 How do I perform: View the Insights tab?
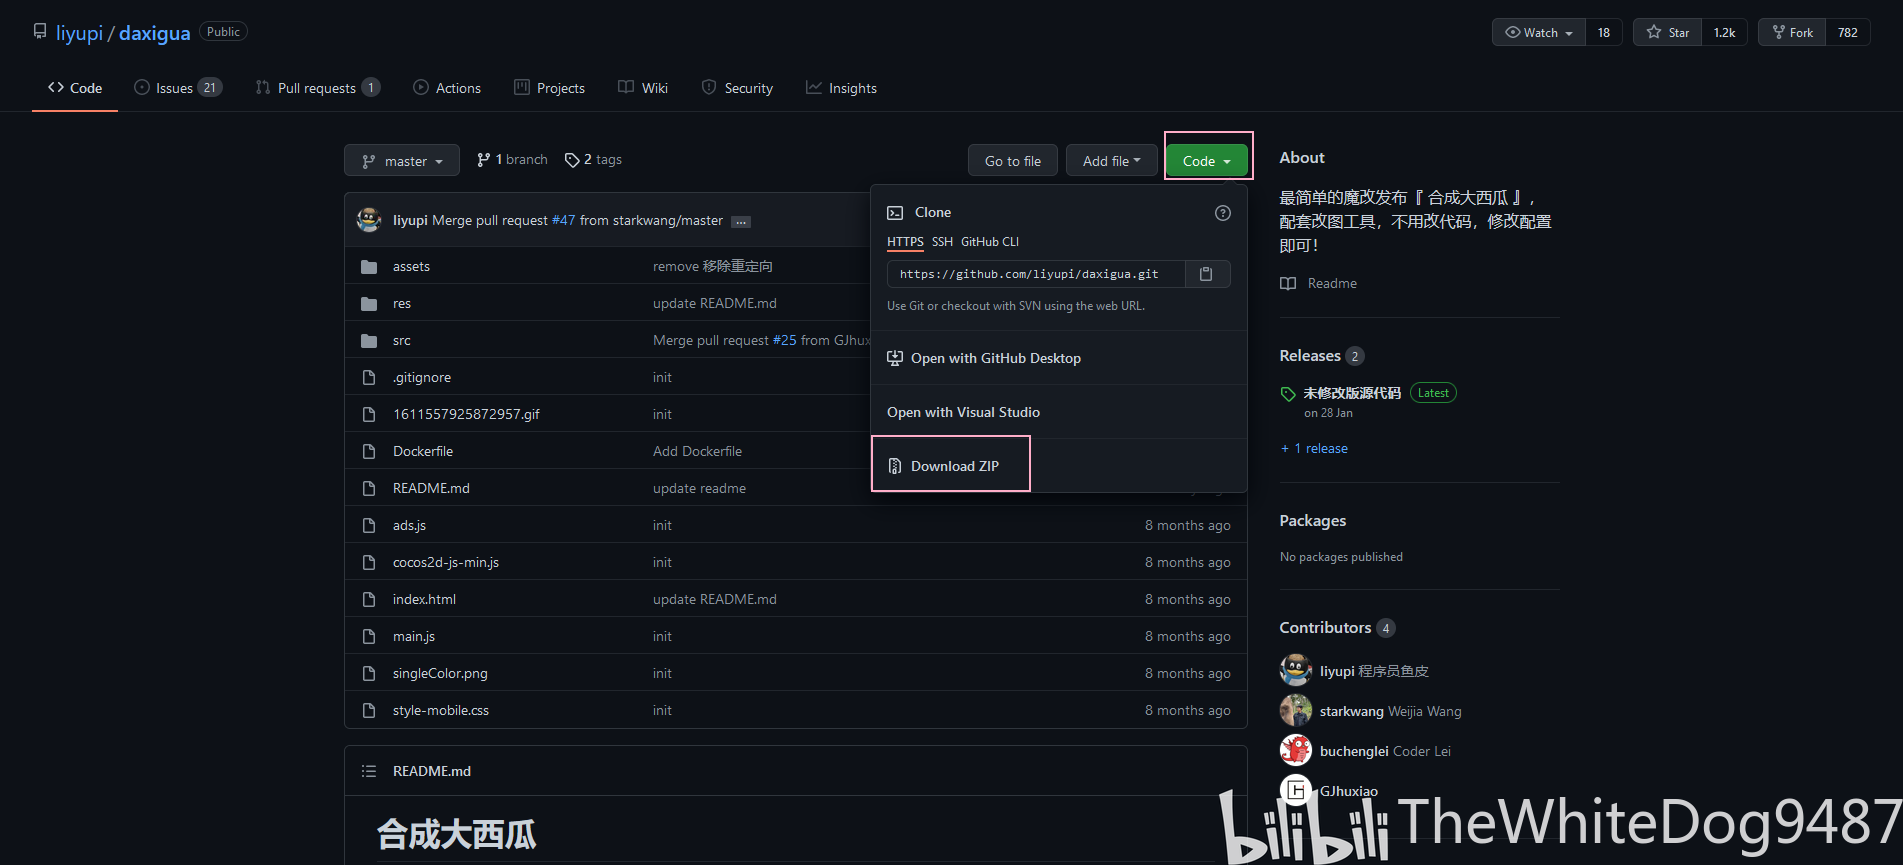point(841,88)
